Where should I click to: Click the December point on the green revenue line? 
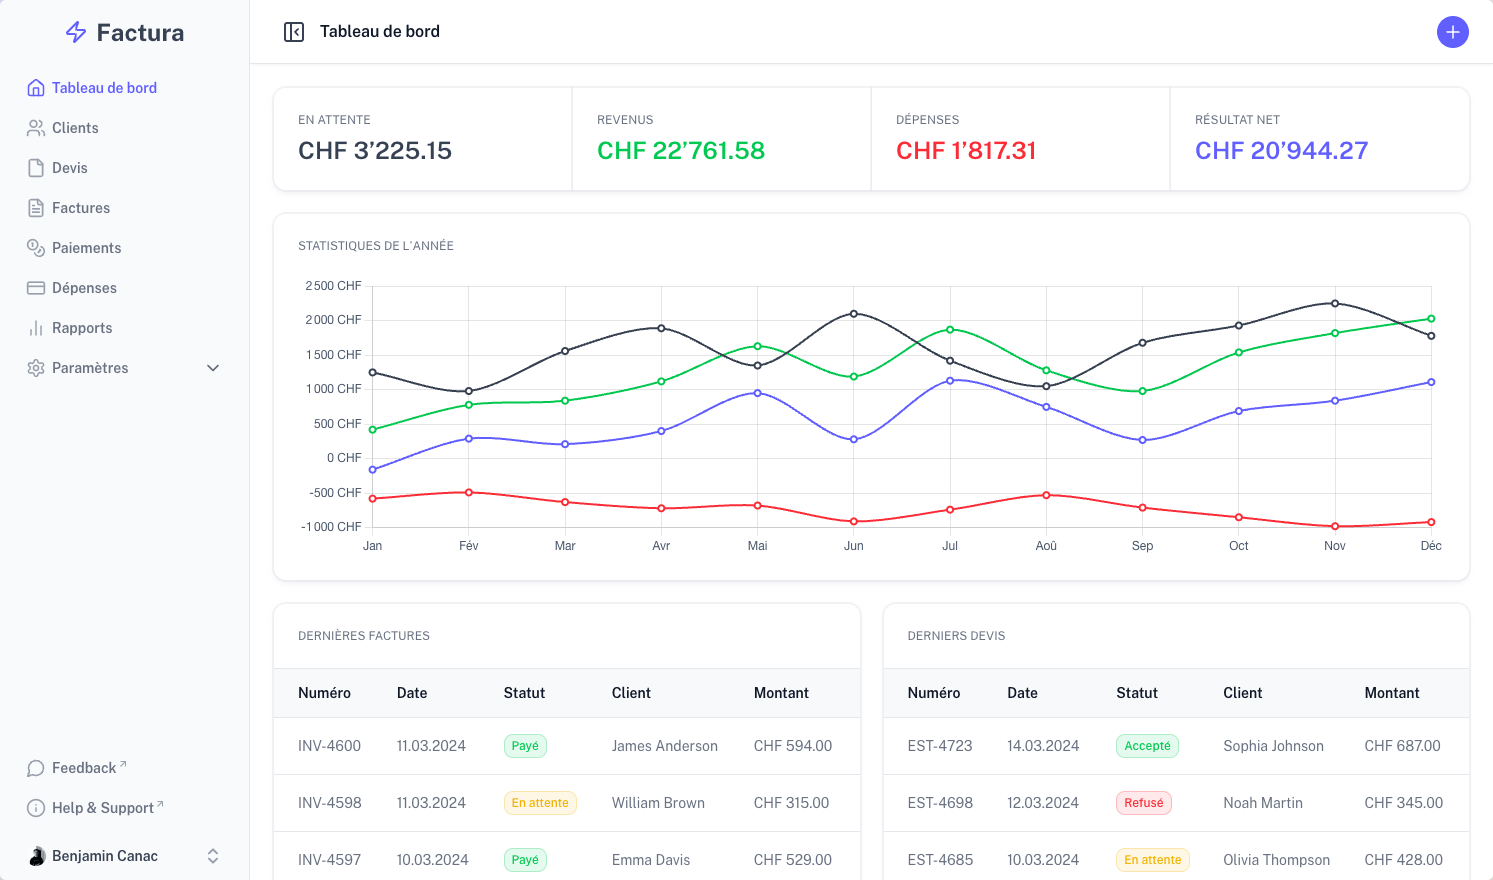[x=1431, y=319]
